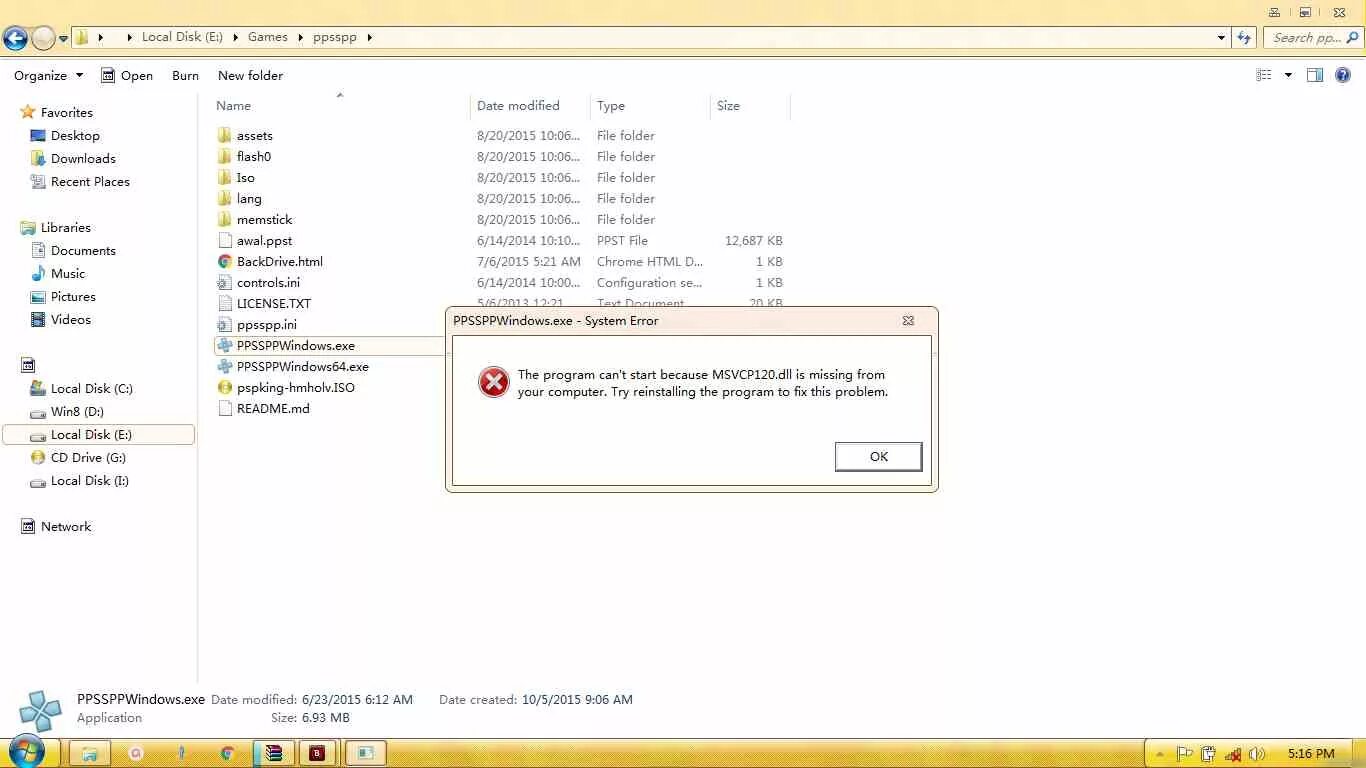This screenshot has width=1366, height=768.
Task: Click New folder in the toolbar
Action: (250, 75)
